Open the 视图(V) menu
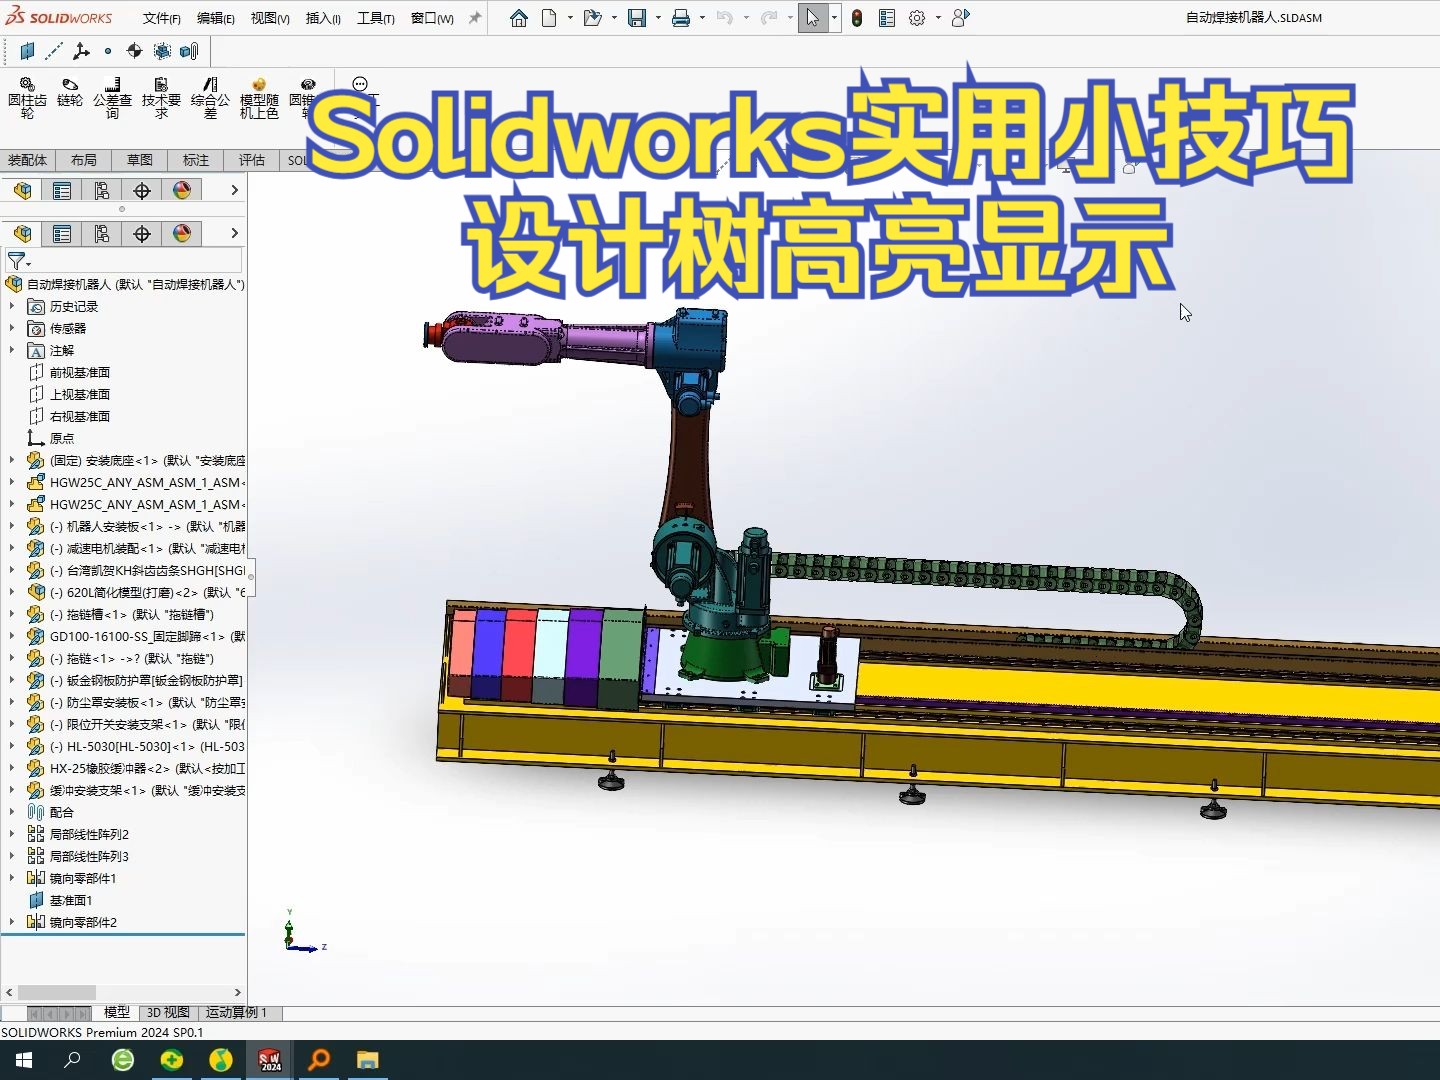 270,18
